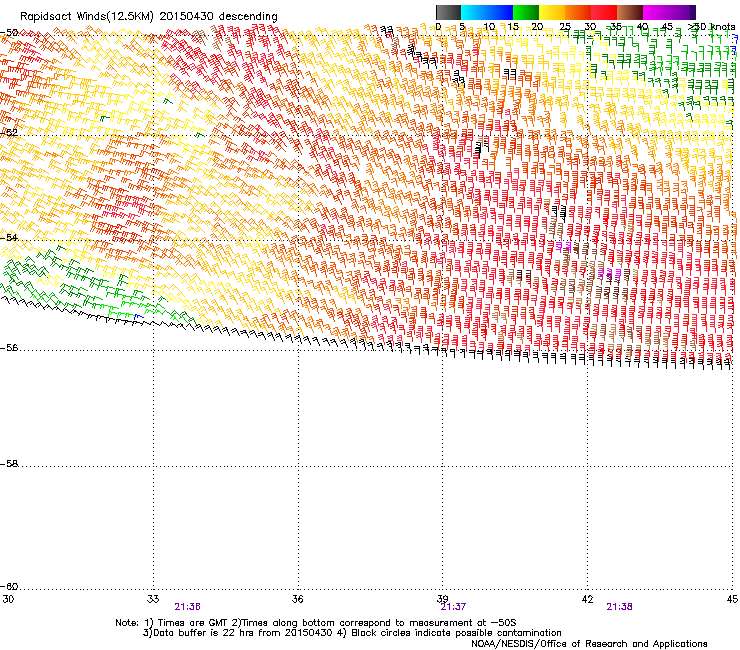
Task: Click the purple '21:37' time marker
Action: (x=454, y=607)
